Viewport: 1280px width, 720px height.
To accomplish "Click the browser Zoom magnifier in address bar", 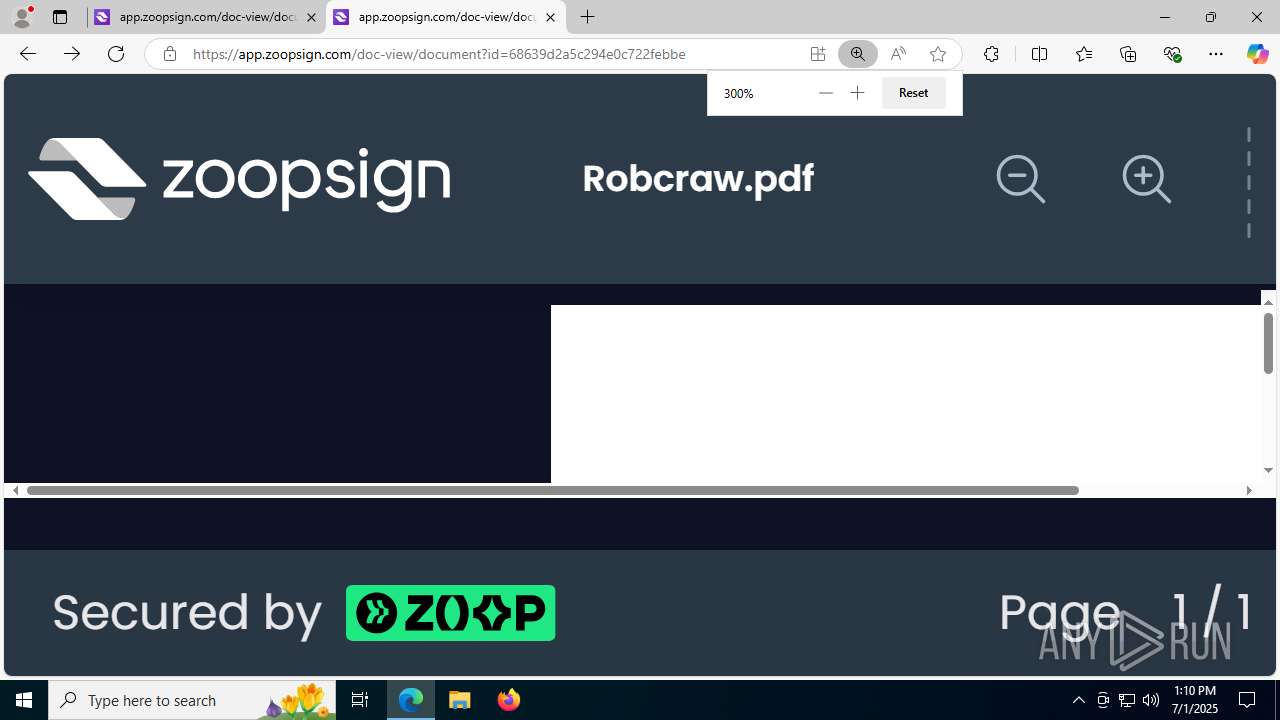I will [x=857, y=54].
